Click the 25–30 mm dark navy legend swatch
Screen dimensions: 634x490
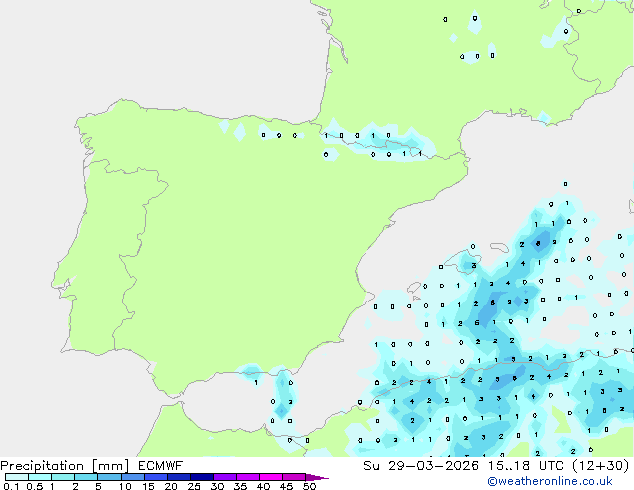point(202,477)
